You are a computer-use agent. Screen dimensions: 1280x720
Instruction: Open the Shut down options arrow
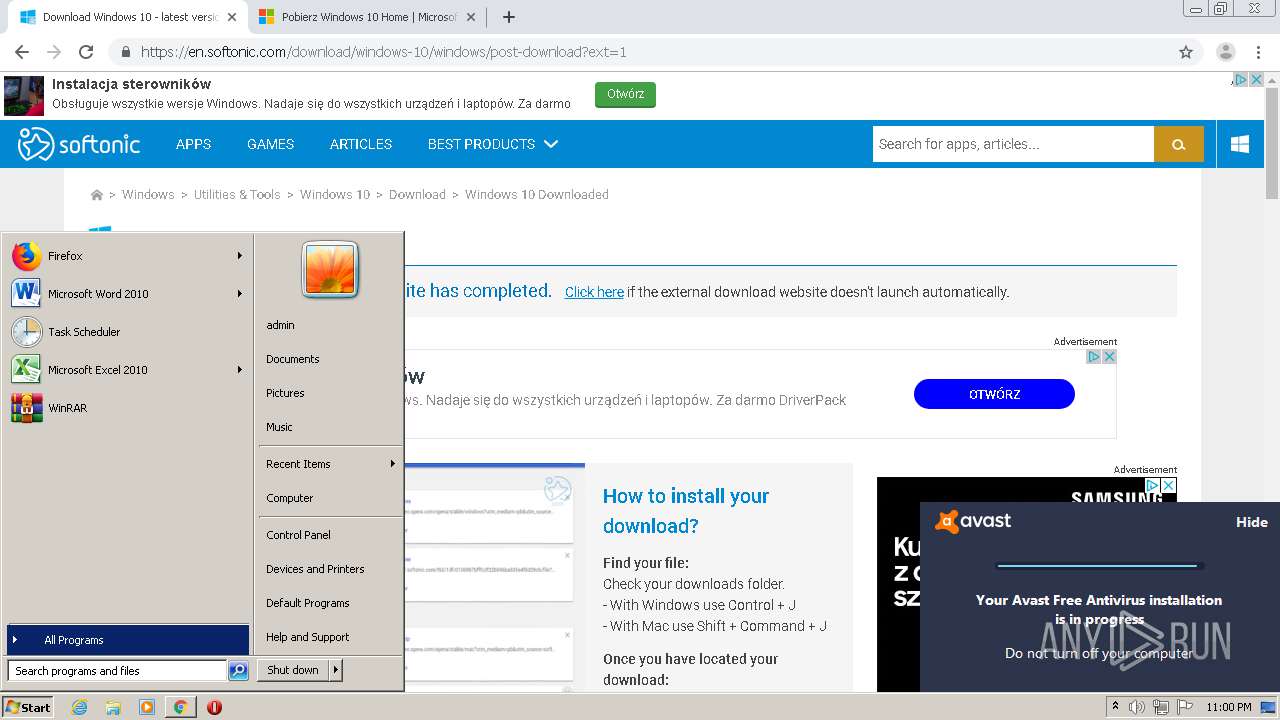point(336,670)
